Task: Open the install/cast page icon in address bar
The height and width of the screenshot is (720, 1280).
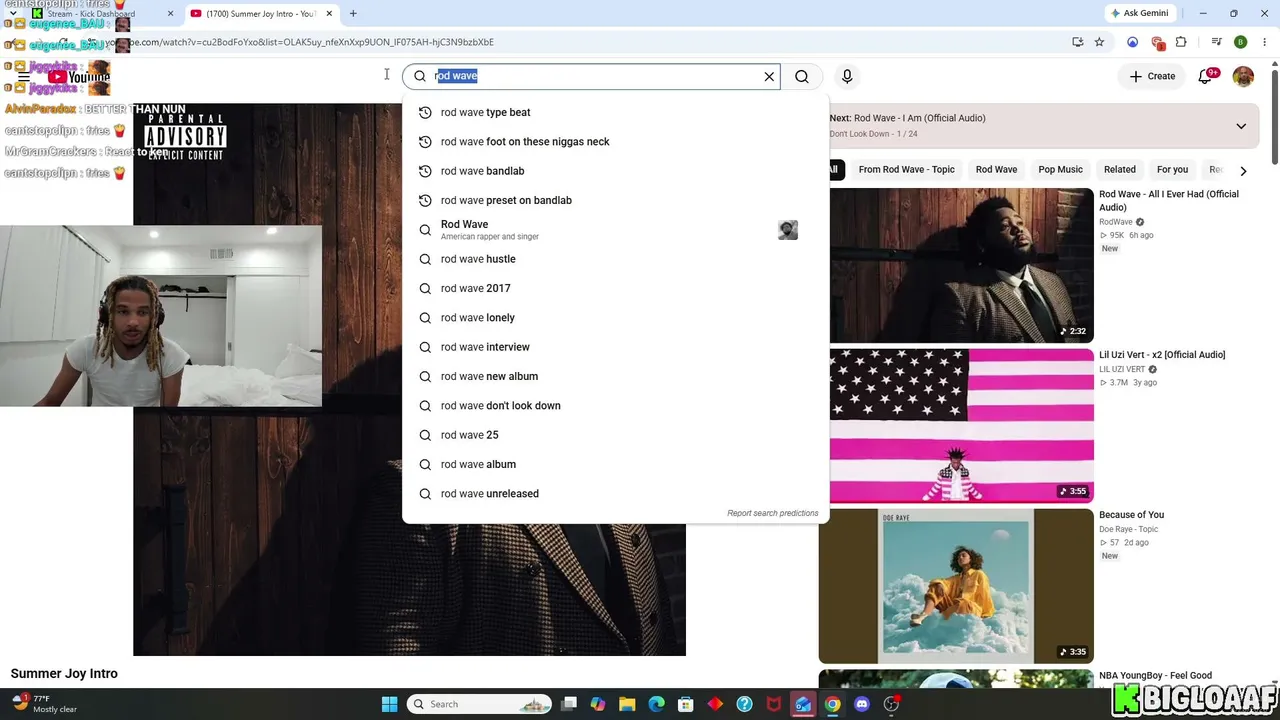Action: [1077, 42]
